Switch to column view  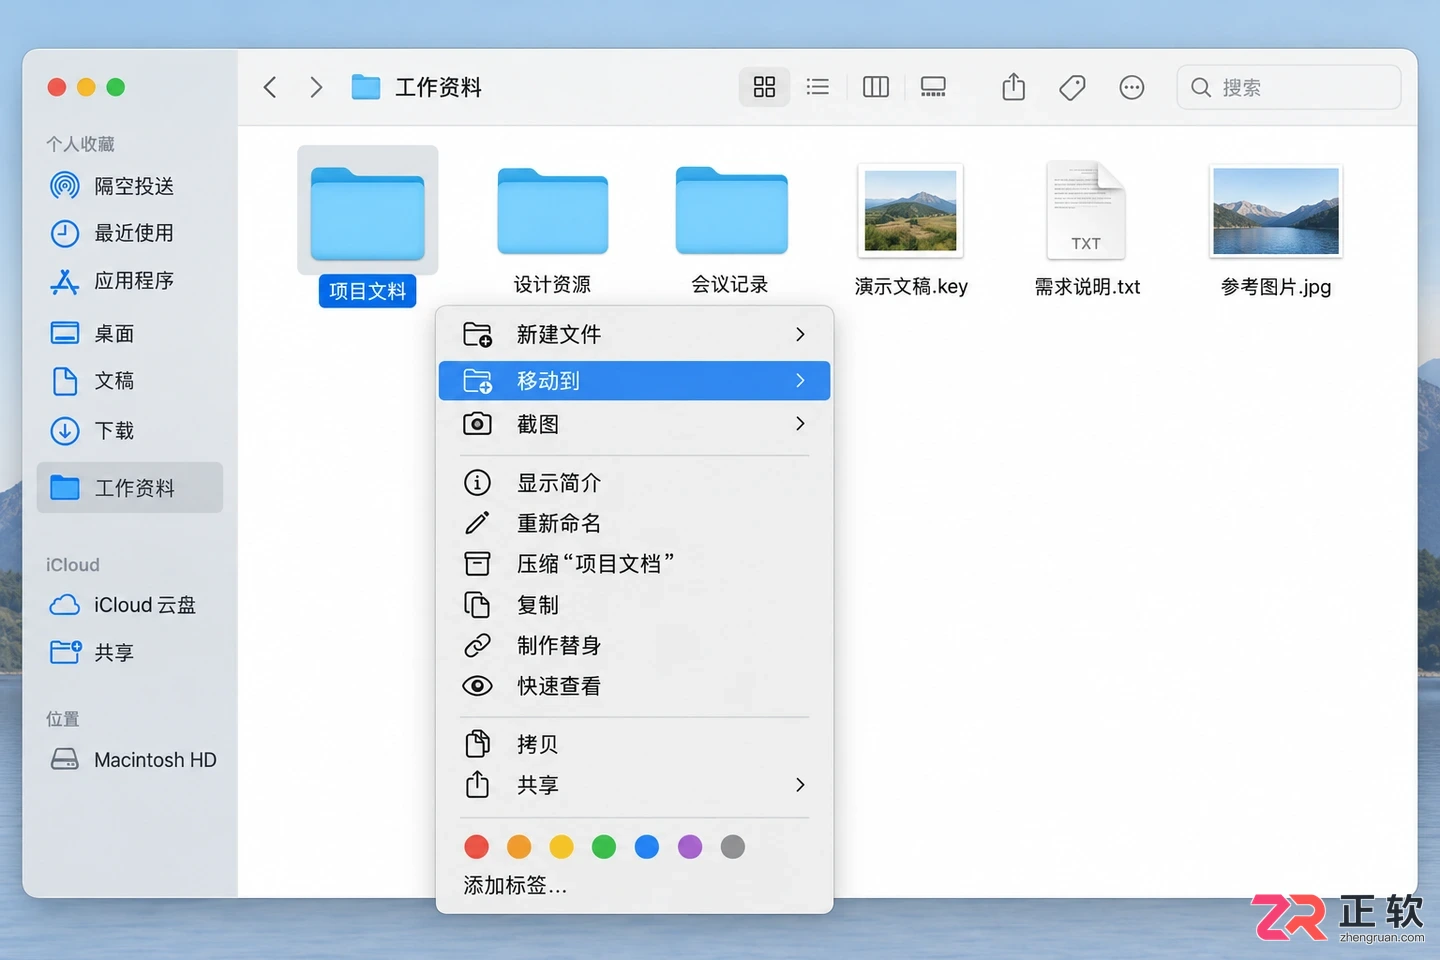[x=876, y=87]
